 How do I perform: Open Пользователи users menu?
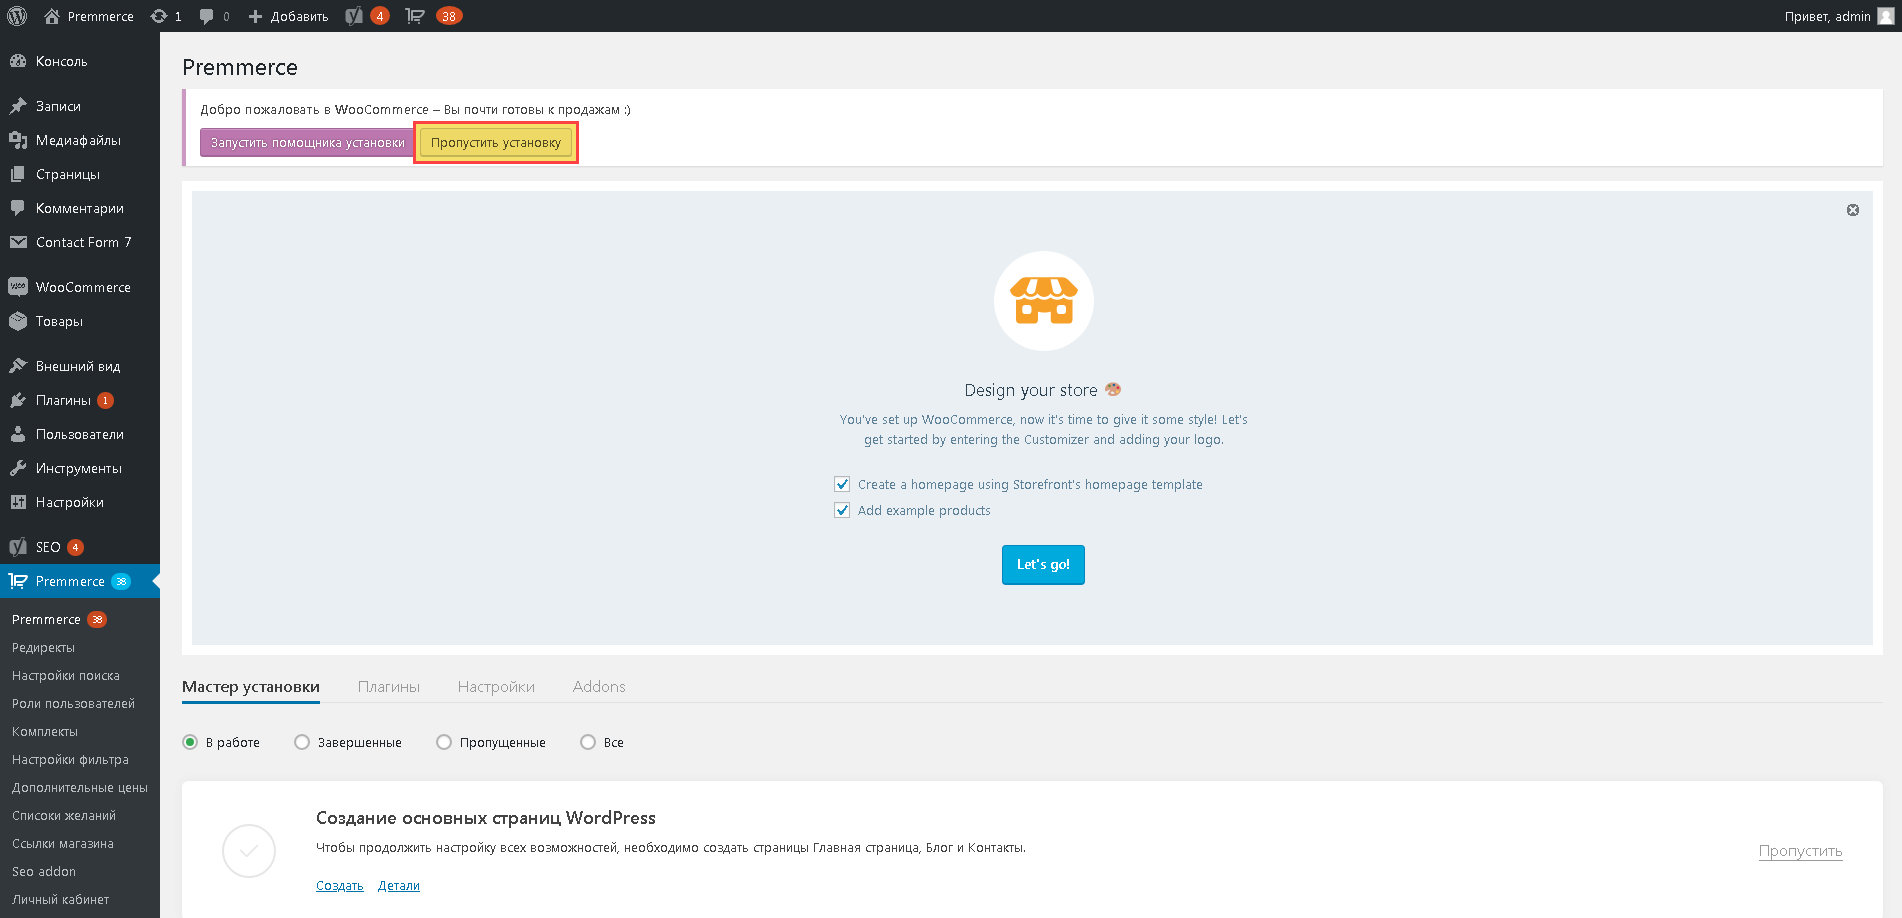pyautogui.click(x=80, y=434)
